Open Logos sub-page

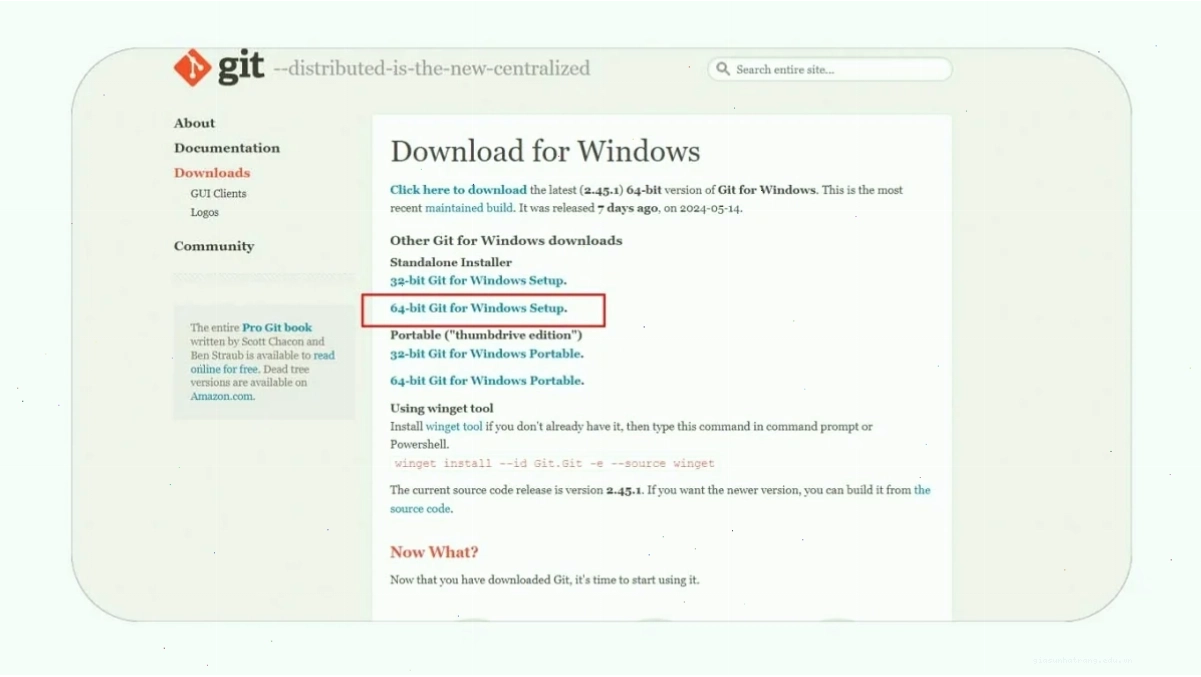coord(205,213)
